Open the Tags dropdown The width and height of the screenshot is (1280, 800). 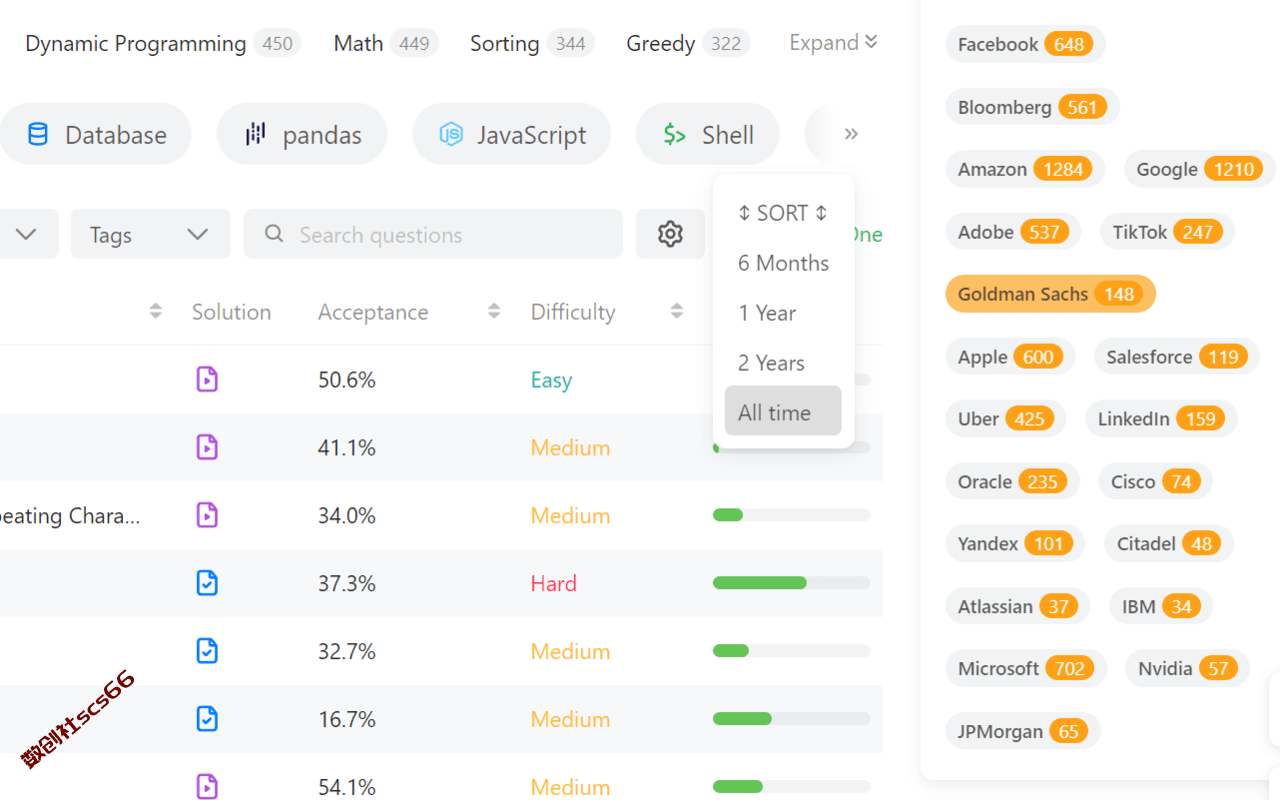point(150,234)
